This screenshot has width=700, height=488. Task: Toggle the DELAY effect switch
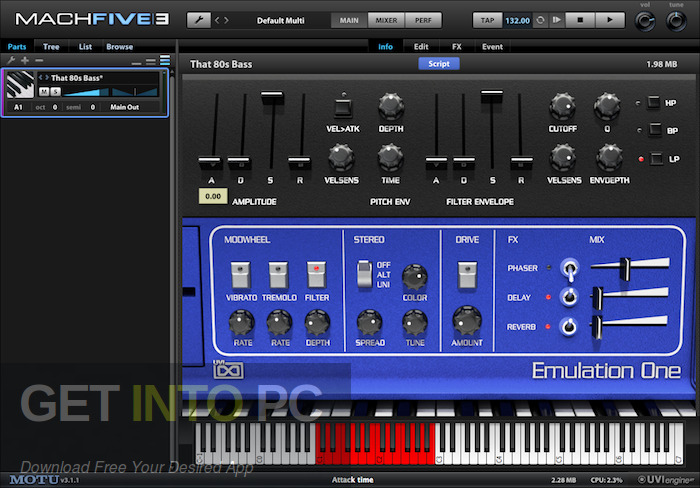[x=569, y=297]
